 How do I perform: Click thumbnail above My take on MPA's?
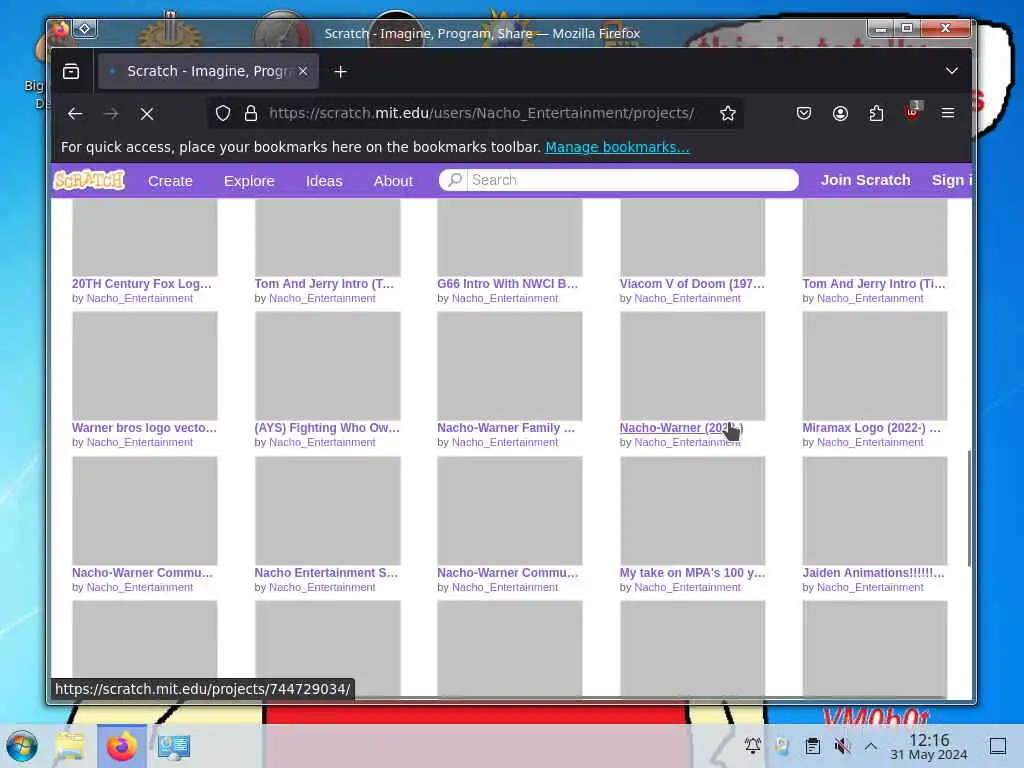pos(693,511)
